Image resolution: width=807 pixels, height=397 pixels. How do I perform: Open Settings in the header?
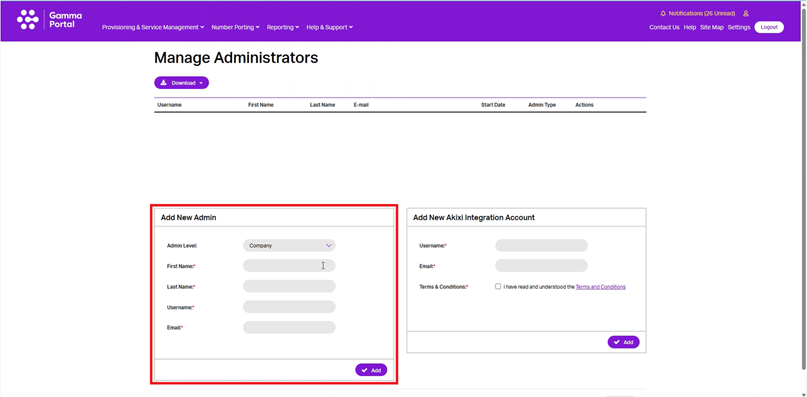coord(739,27)
